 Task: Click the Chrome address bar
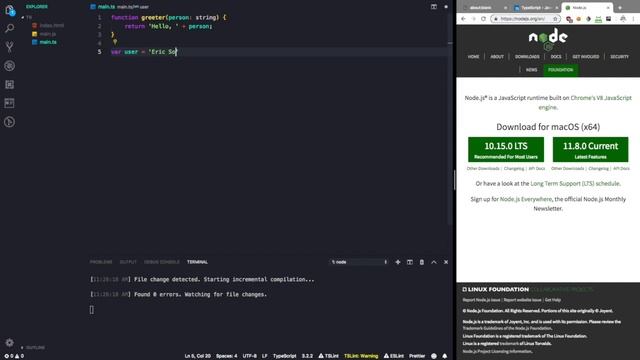[526, 19]
